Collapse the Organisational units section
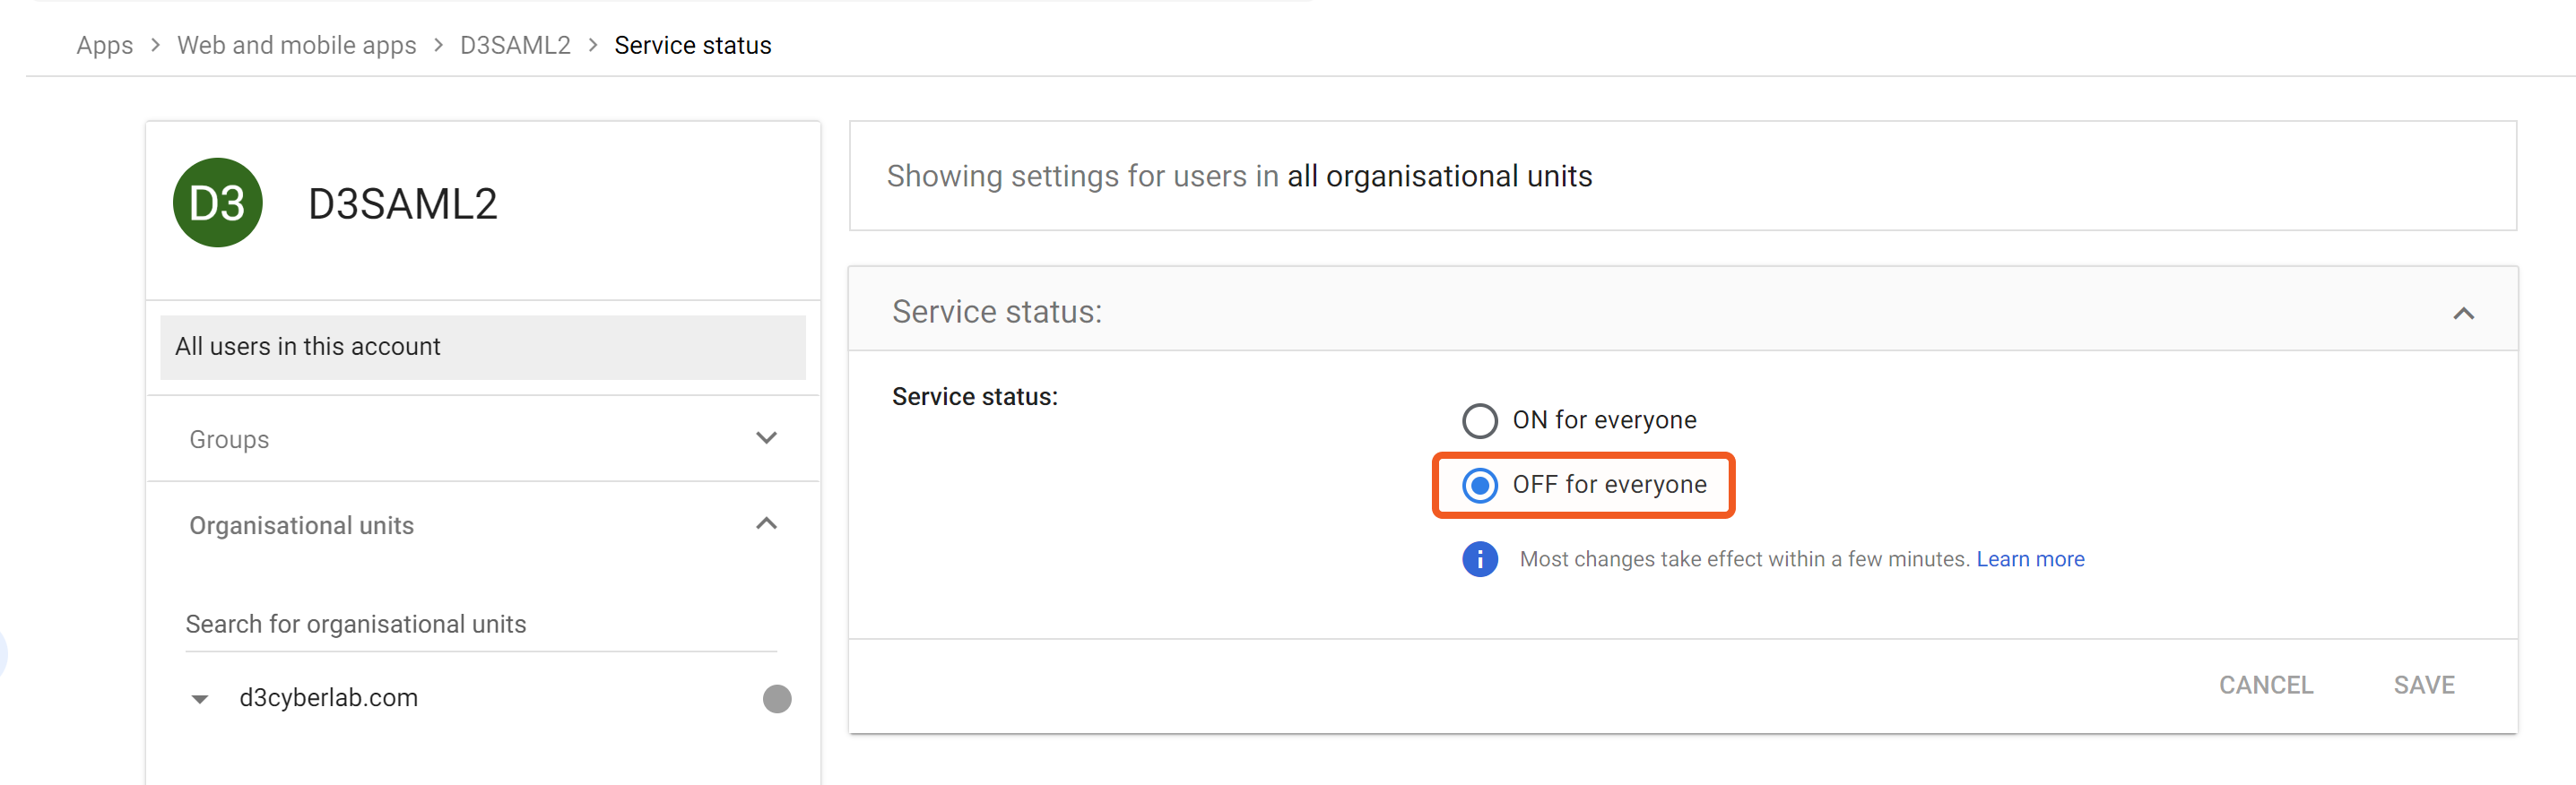 (766, 524)
